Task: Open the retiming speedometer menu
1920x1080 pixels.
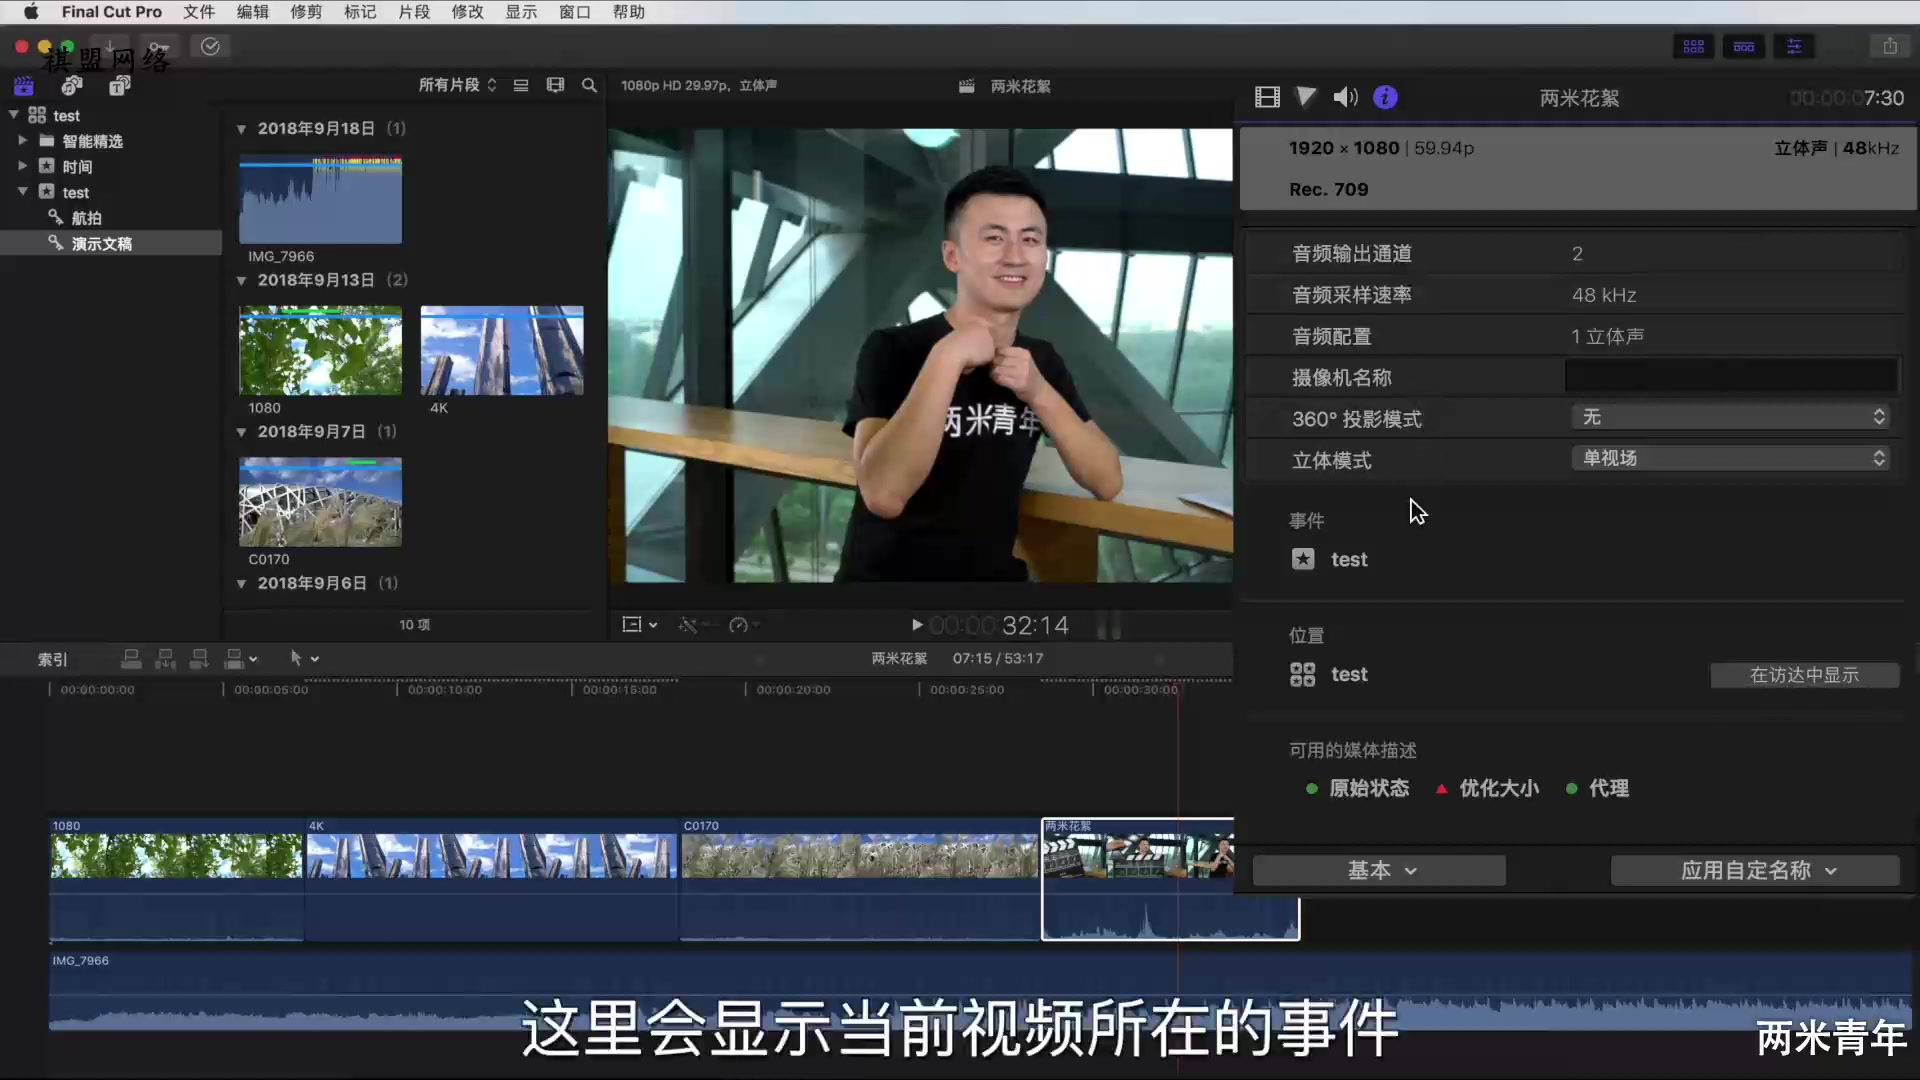Action: [744, 625]
